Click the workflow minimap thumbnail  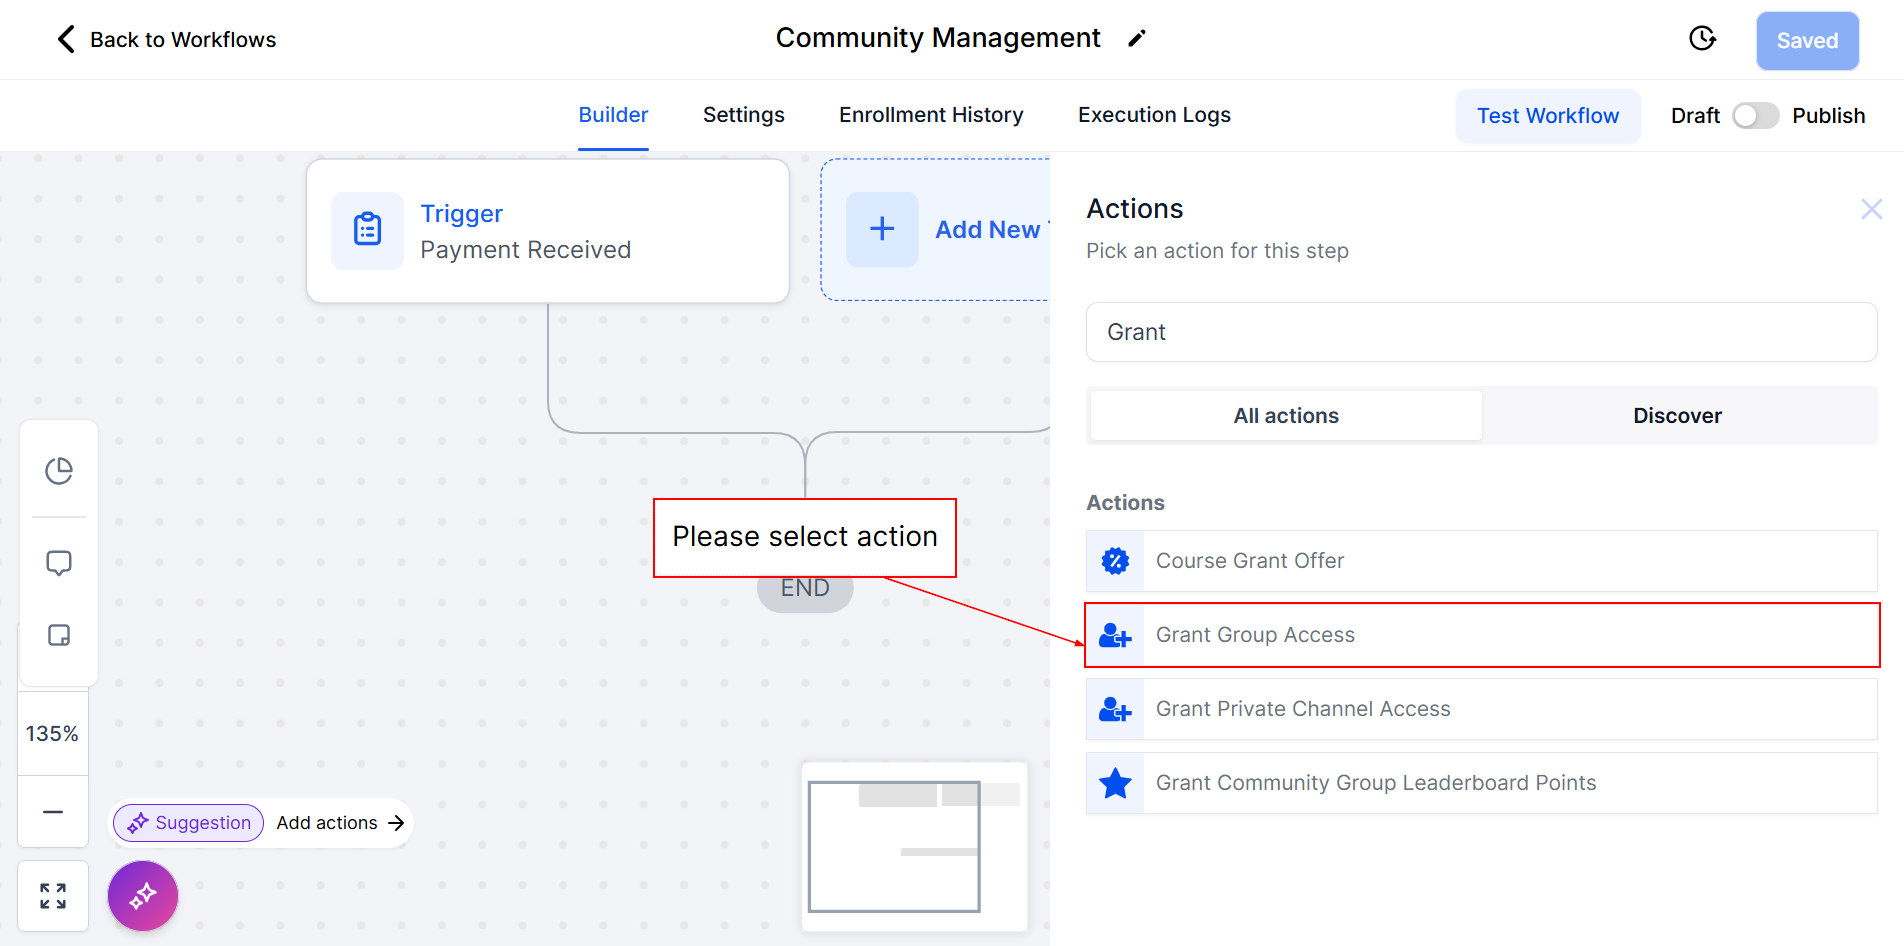(915, 847)
